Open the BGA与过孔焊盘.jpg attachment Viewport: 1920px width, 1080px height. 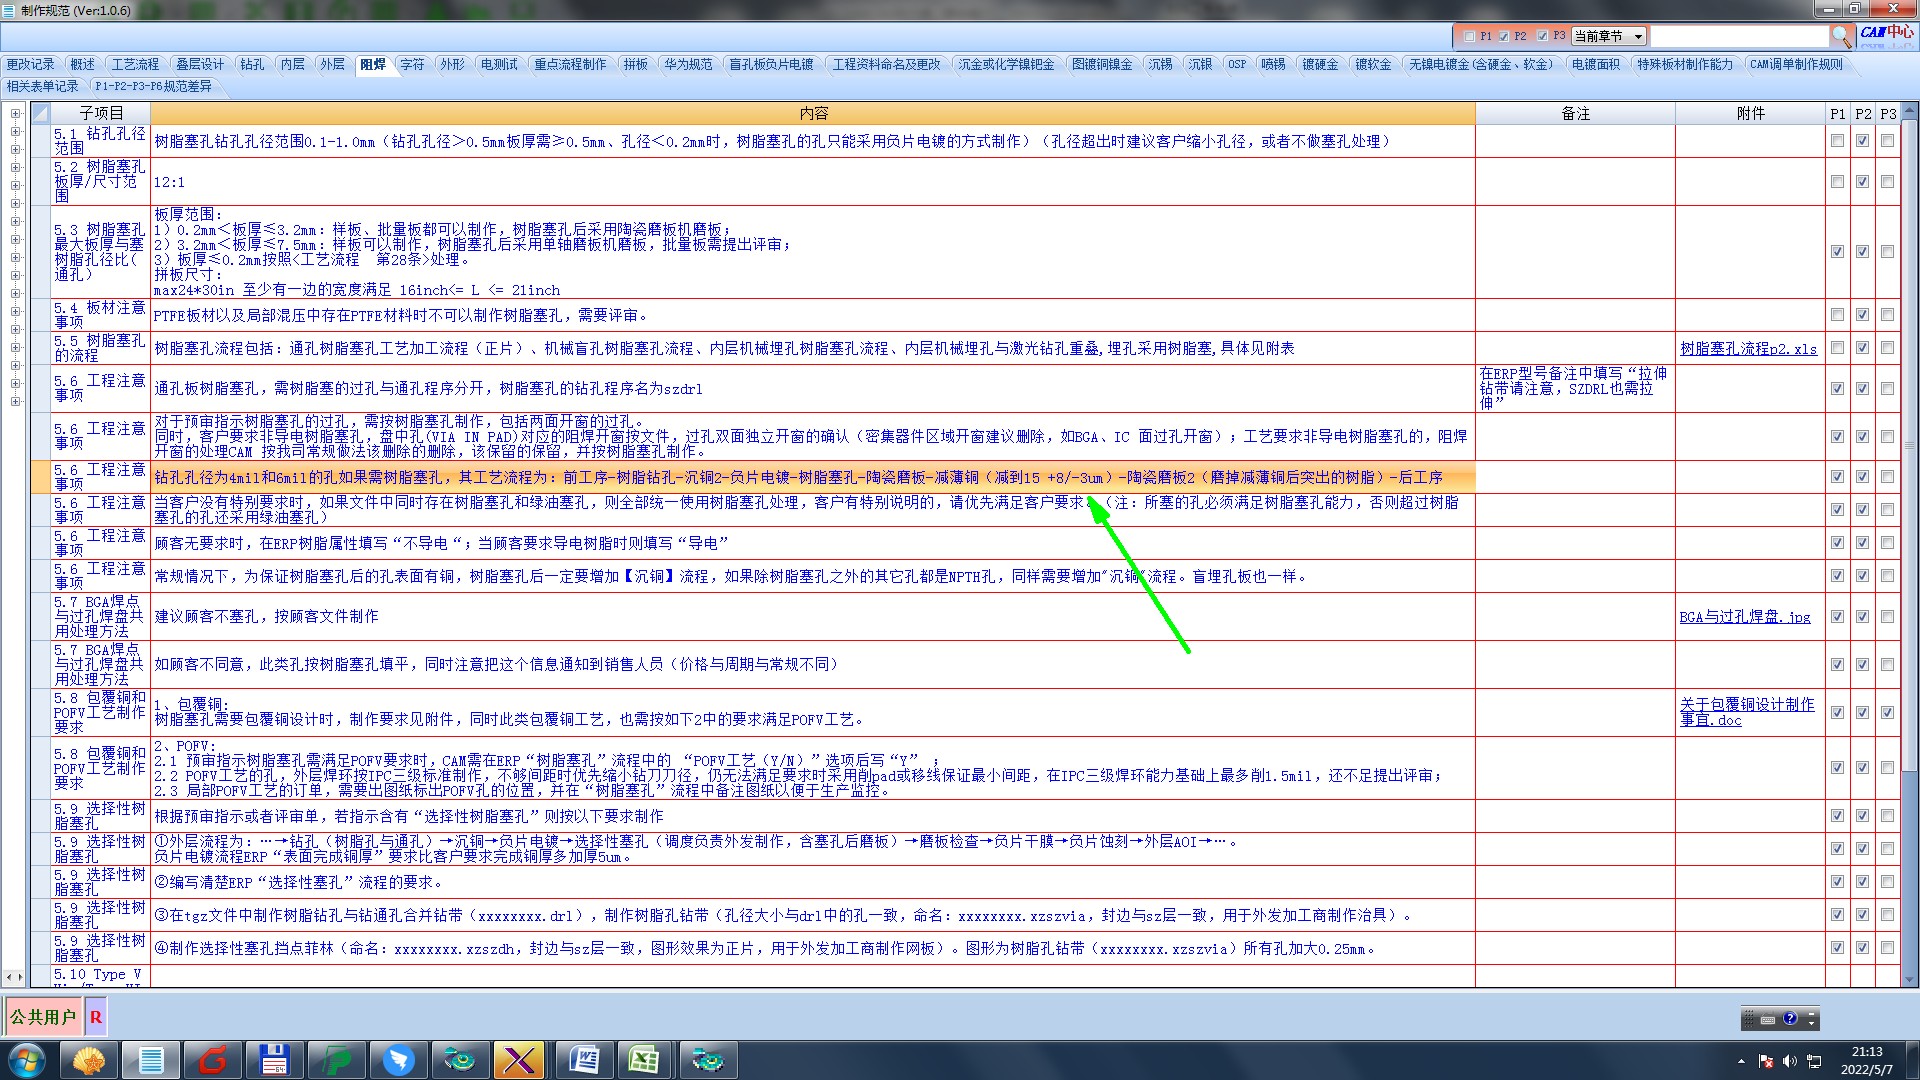click(1744, 617)
